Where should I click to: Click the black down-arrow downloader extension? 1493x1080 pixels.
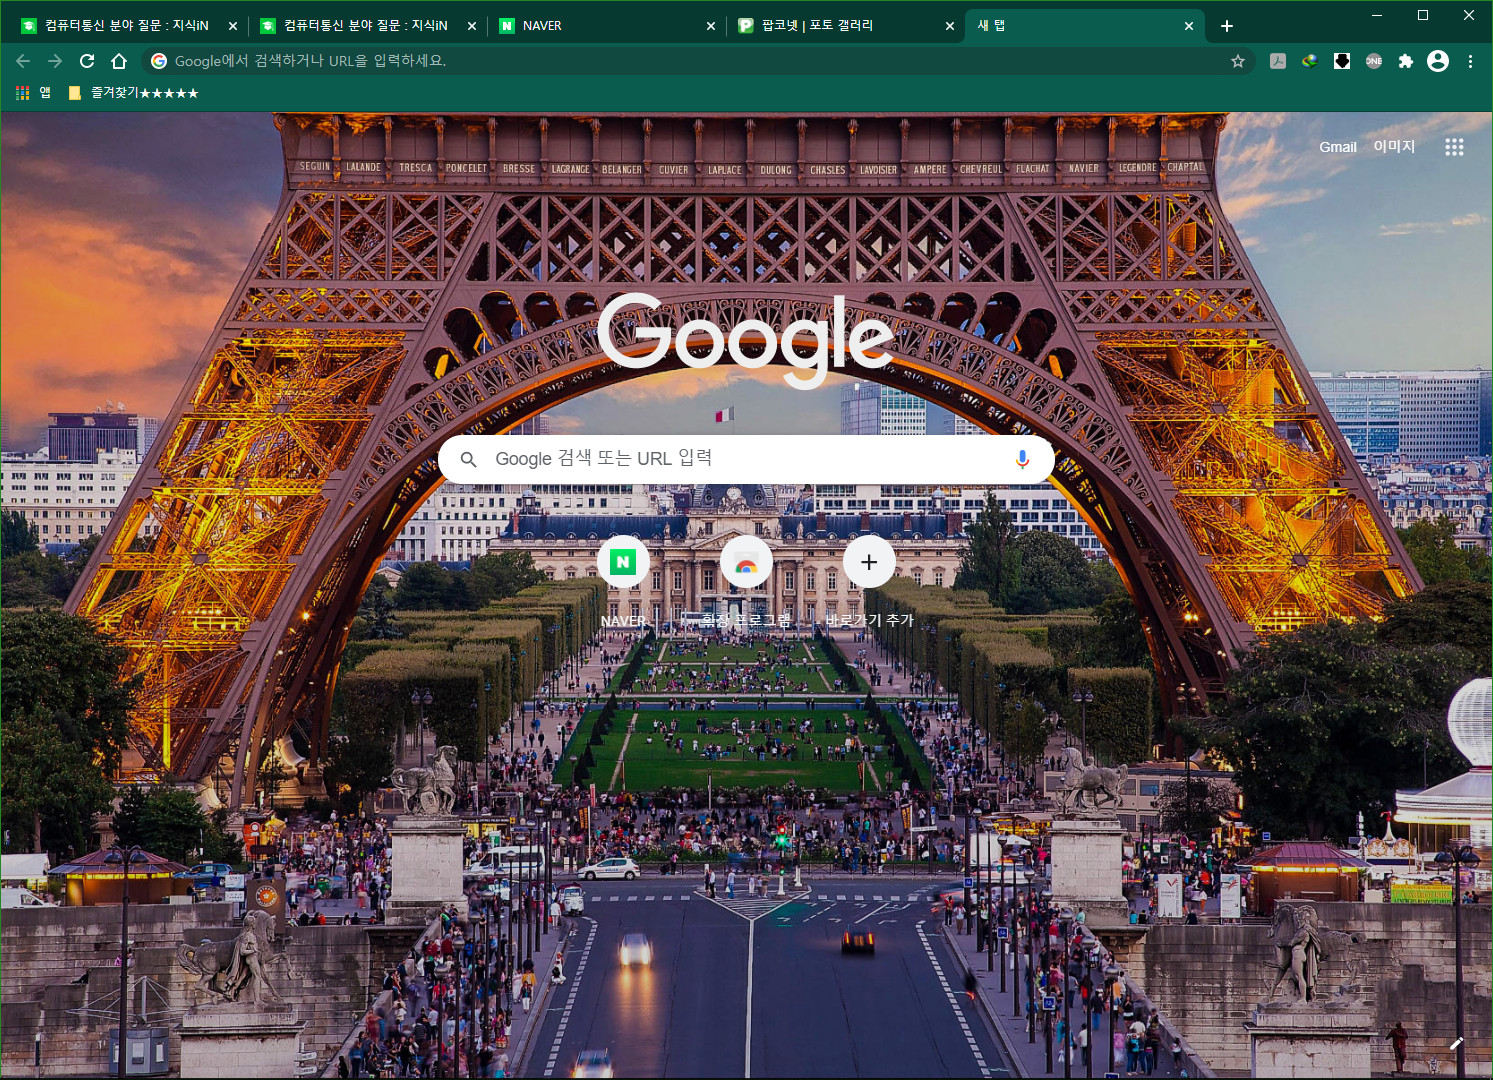click(1342, 61)
